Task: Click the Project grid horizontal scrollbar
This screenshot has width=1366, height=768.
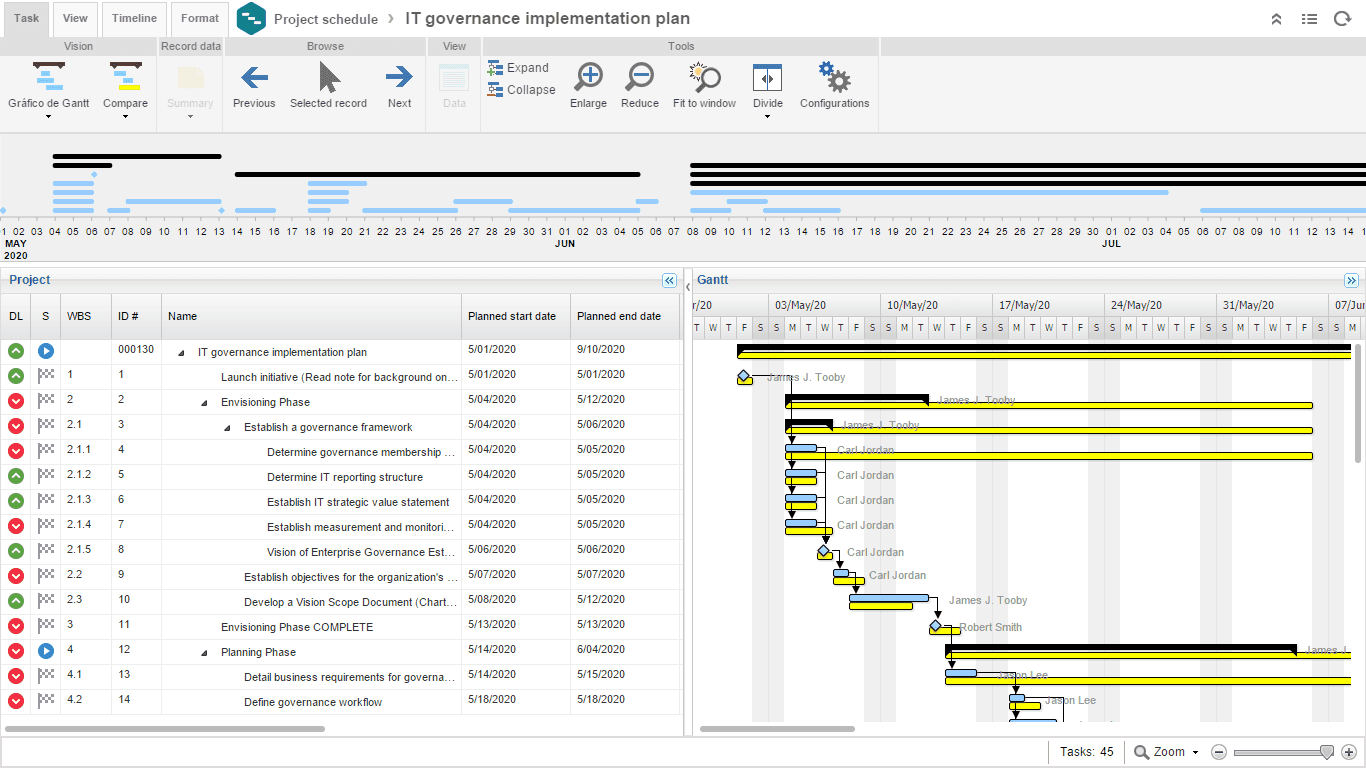Action: (x=165, y=729)
